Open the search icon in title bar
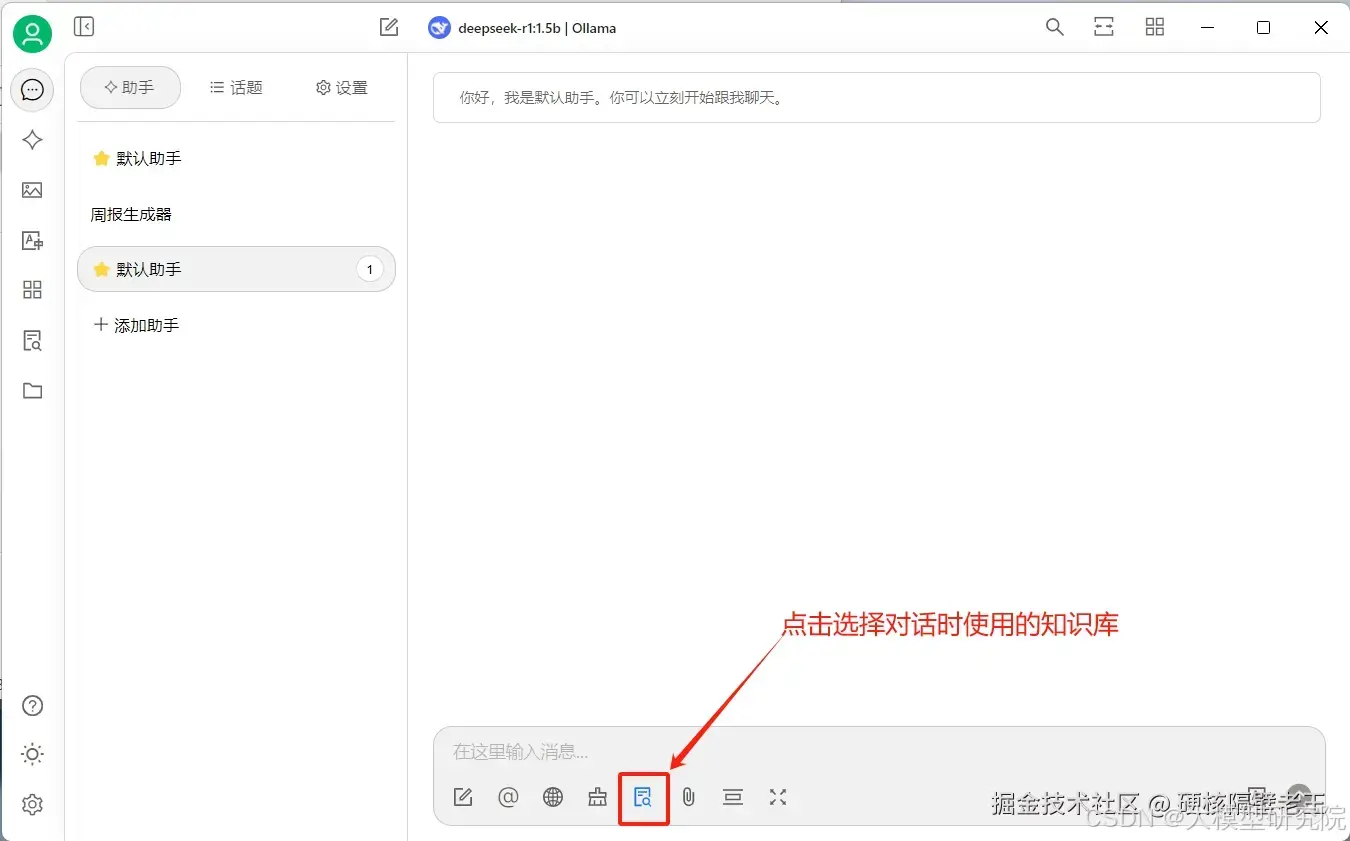 1054,27
